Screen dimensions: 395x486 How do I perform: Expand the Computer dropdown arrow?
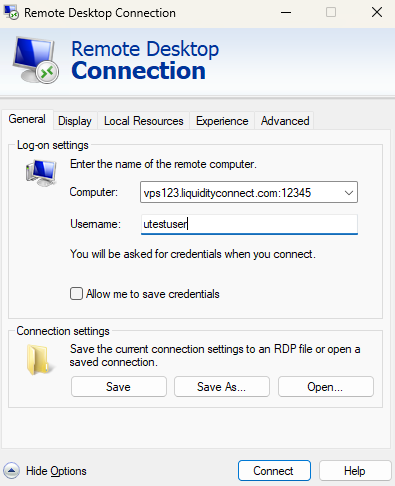[349, 192]
